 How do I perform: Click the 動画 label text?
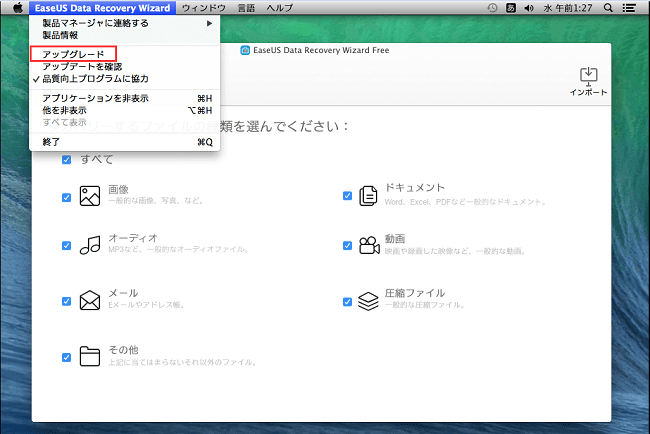pos(395,238)
